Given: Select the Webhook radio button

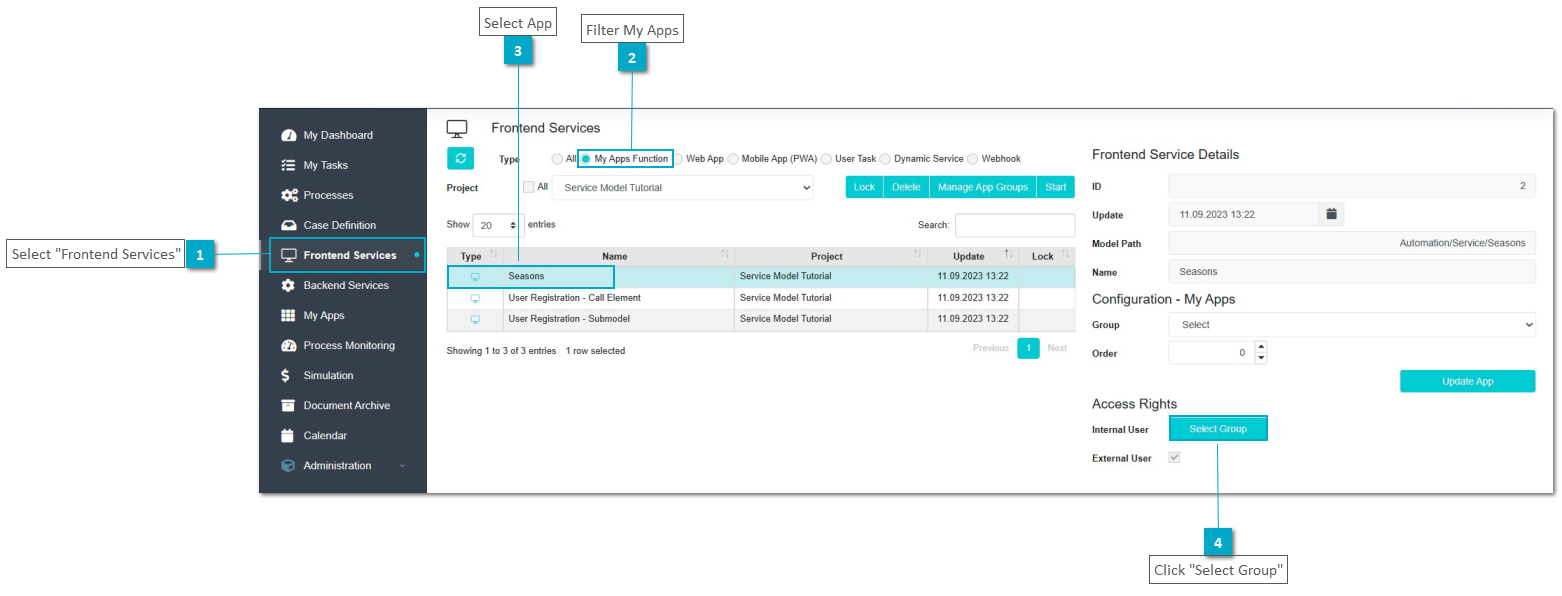Looking at the screenshot, I should 973,159.
